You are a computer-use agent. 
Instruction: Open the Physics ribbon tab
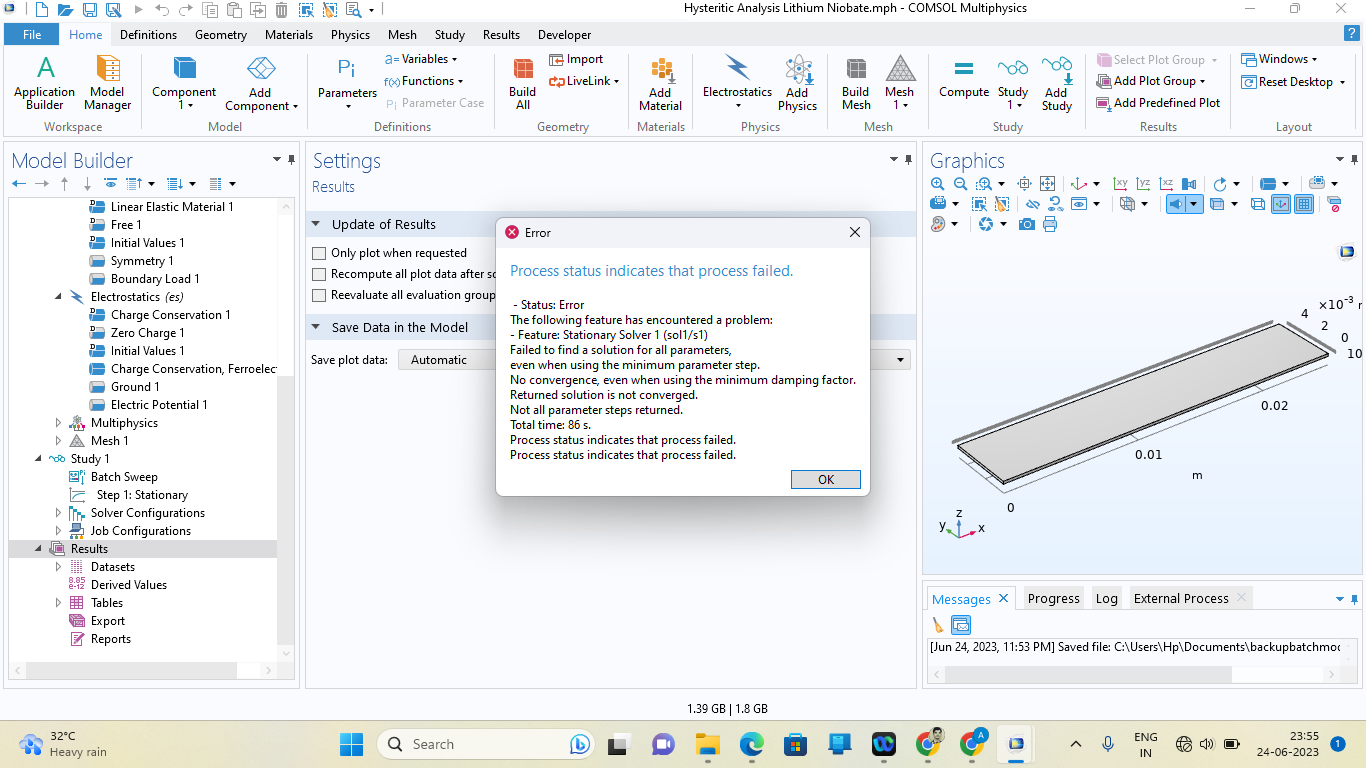pyautogui.click(x=350, y=35)
